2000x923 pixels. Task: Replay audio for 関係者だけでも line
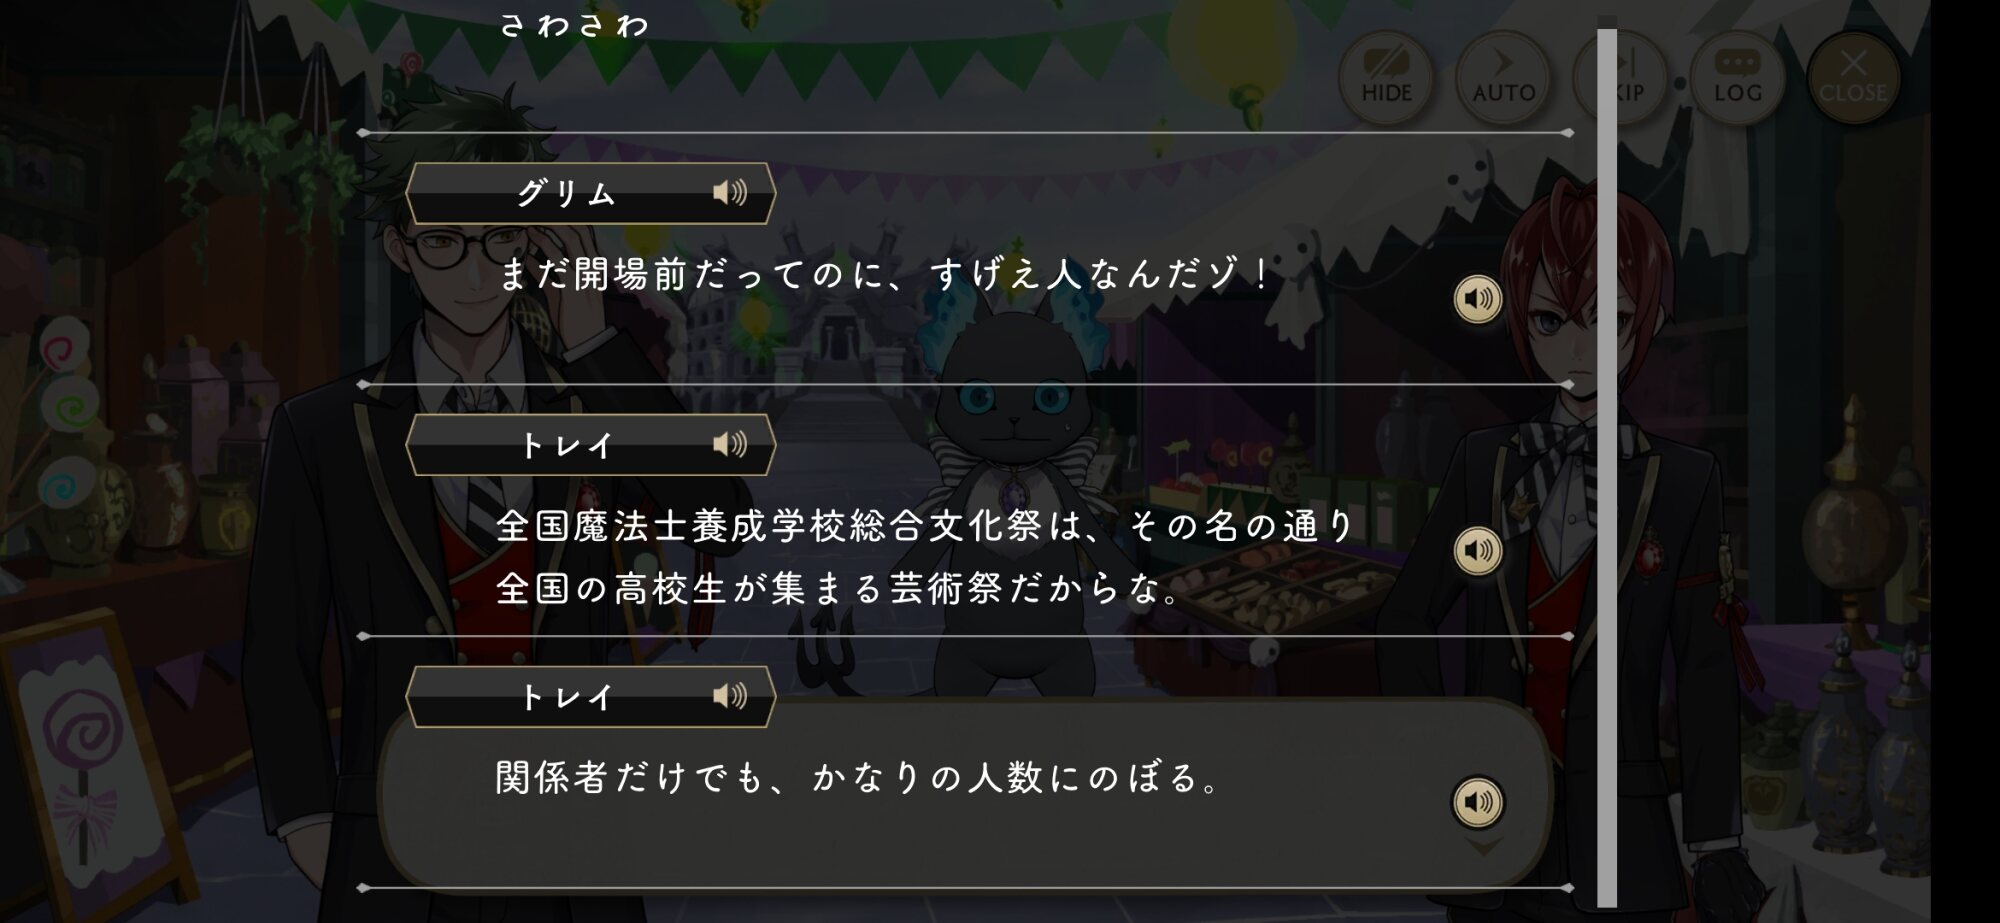pyautogui.click(x=1478, y=802)
